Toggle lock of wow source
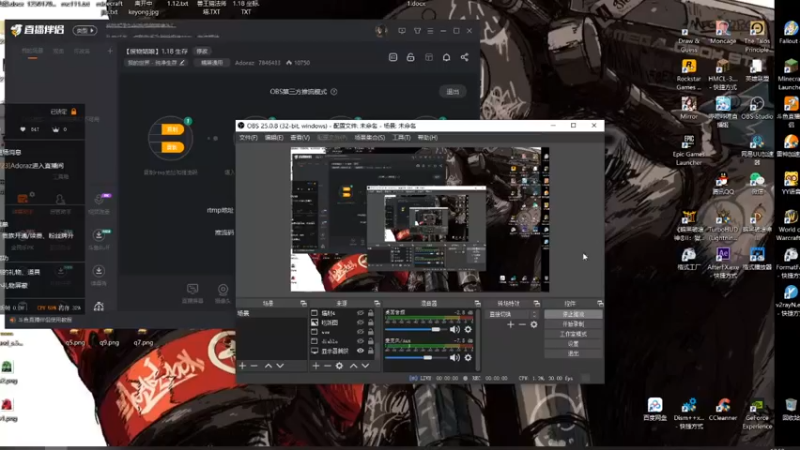 371,332
